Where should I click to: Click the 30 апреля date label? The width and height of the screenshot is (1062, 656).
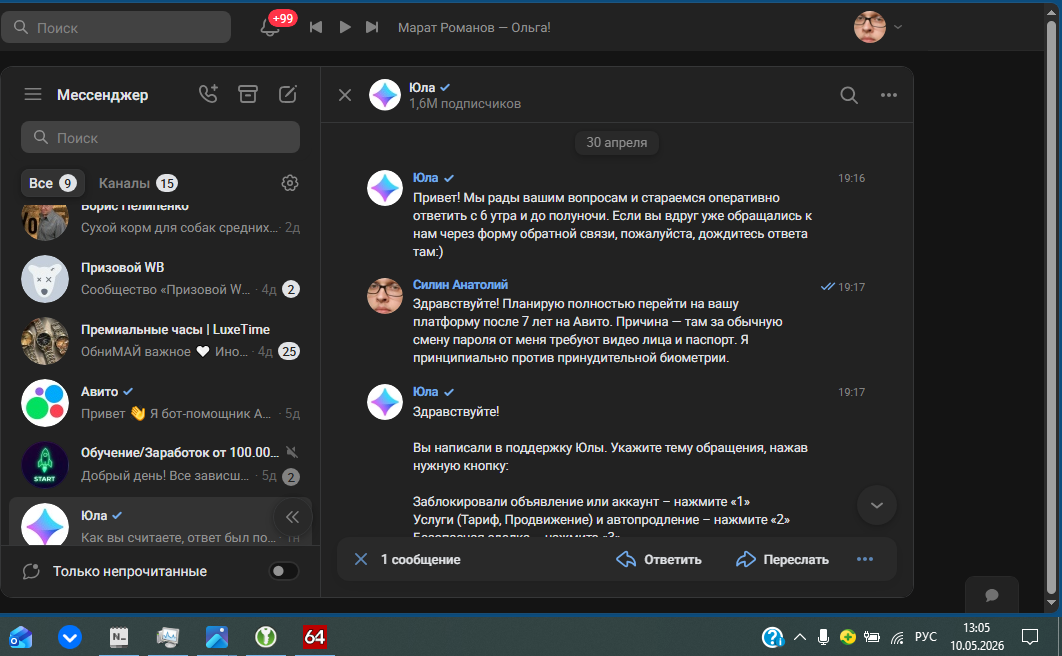coord(616,142)
